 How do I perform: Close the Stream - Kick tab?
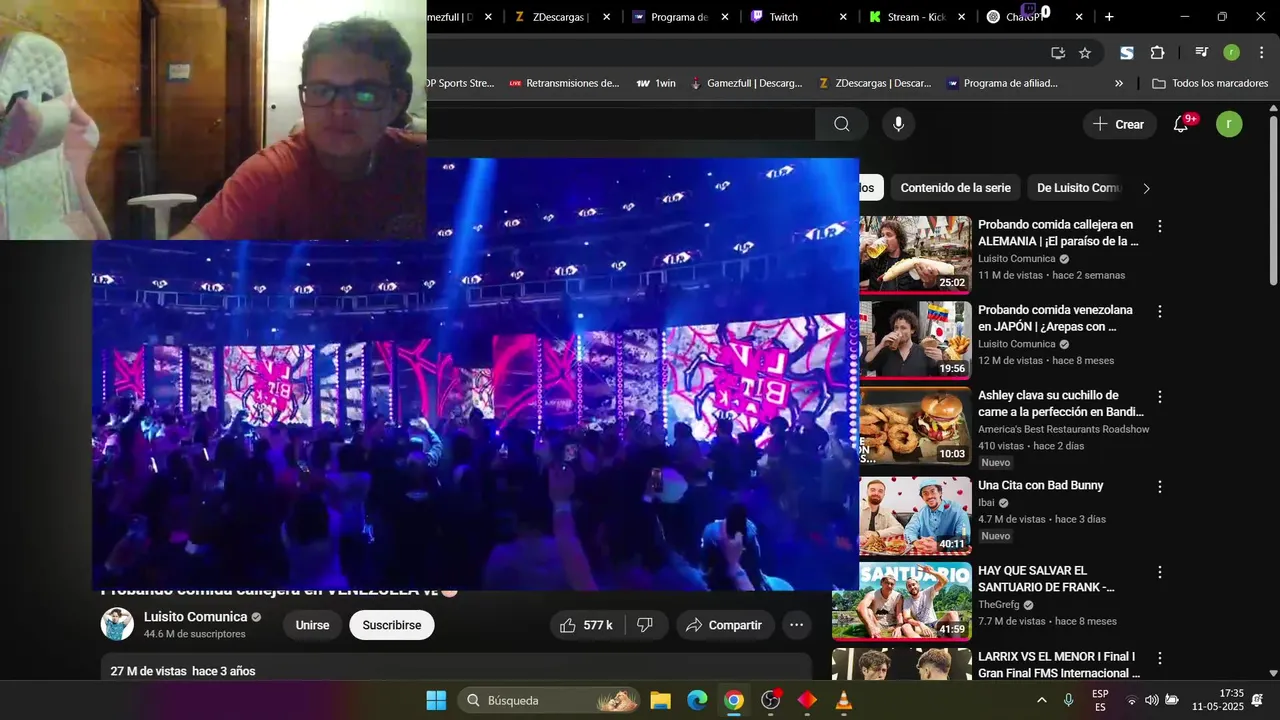point(962,17)
